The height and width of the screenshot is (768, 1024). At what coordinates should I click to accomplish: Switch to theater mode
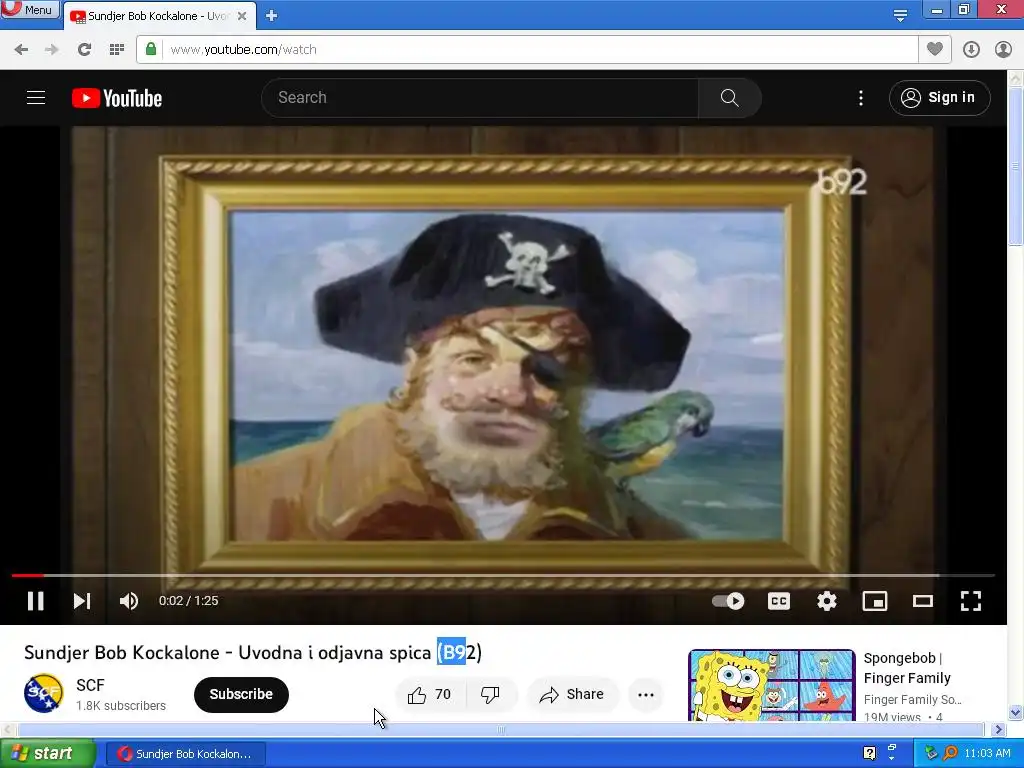(x=923, y=601)
